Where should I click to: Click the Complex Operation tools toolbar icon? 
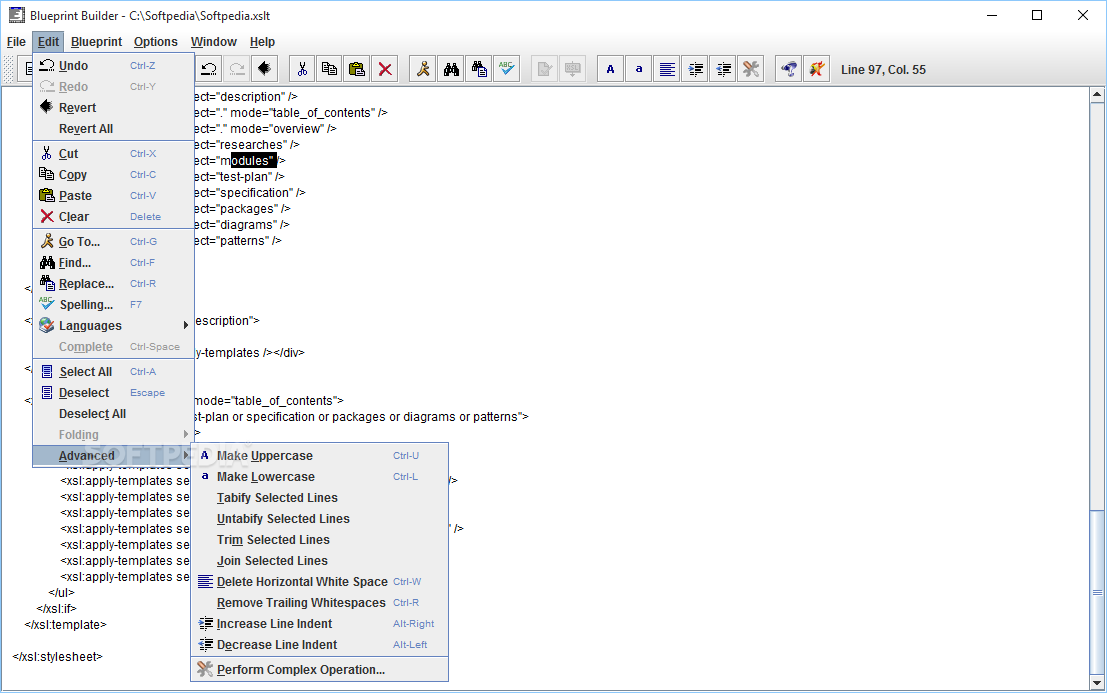click(x=750, y=69)
